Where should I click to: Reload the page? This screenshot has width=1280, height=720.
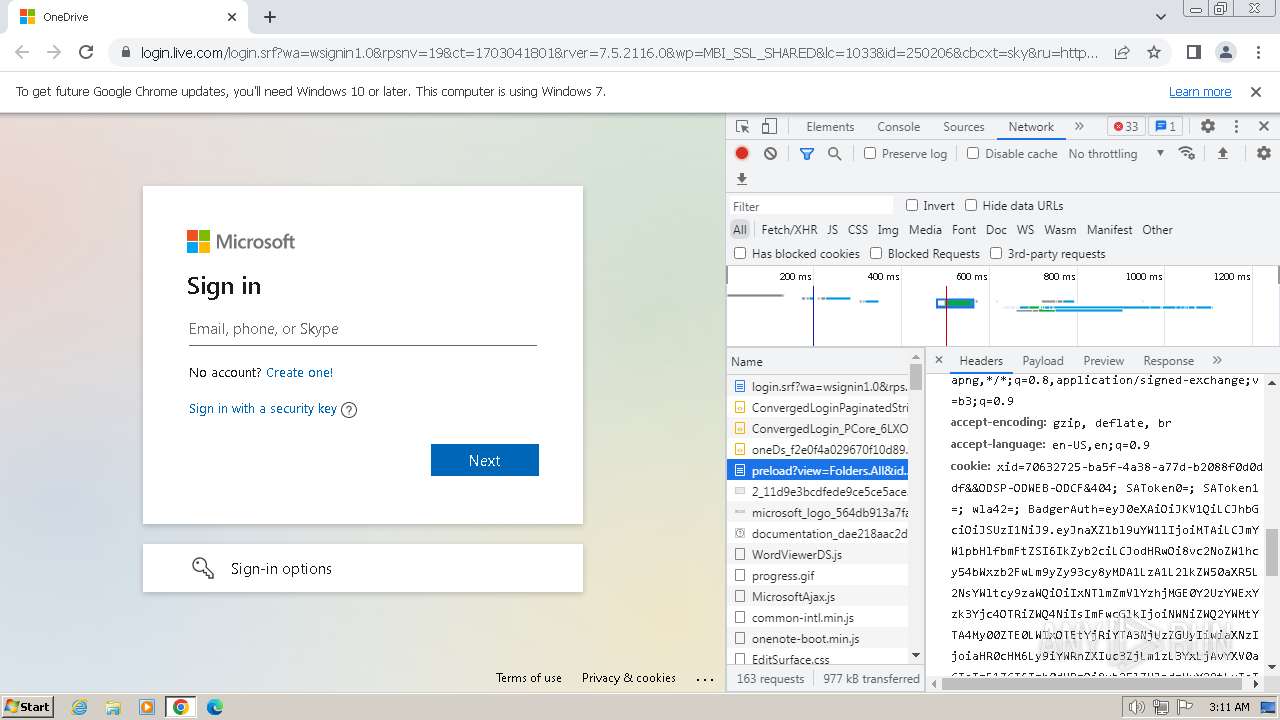[x=86, y=52]
